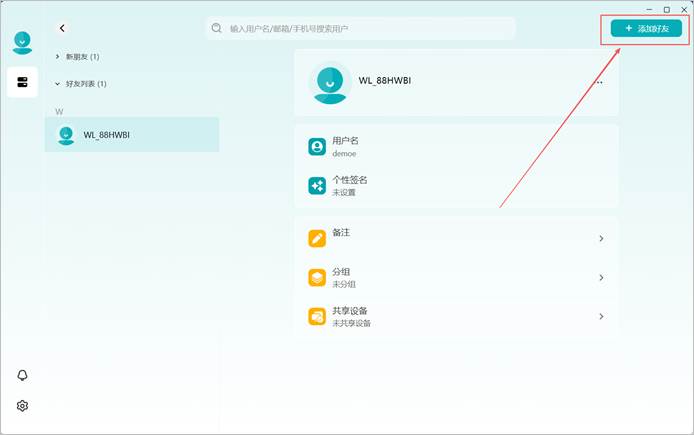Viewport: 694px width, 435px height.
Task: Click the 备注 pencil icon
Action: 317,239
